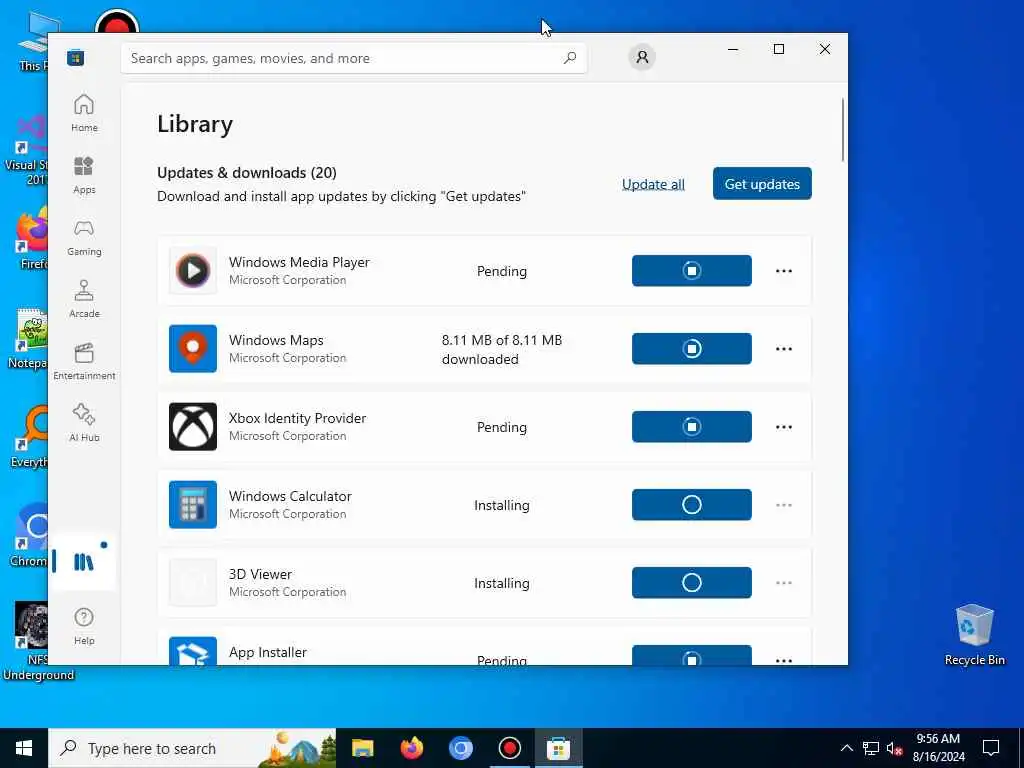The width and height of the screenshot is (1024, 768).
Task: Click the Microsoft Store logo icon
Action: coord(76,57)
